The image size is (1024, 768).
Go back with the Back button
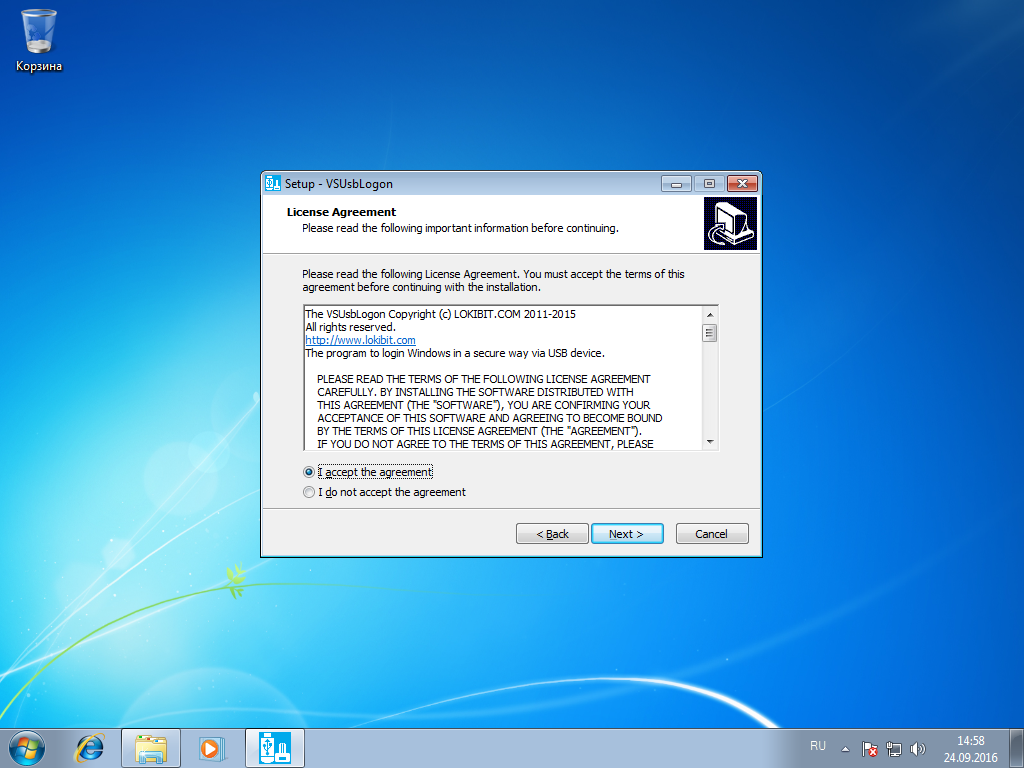pos(552,534)
